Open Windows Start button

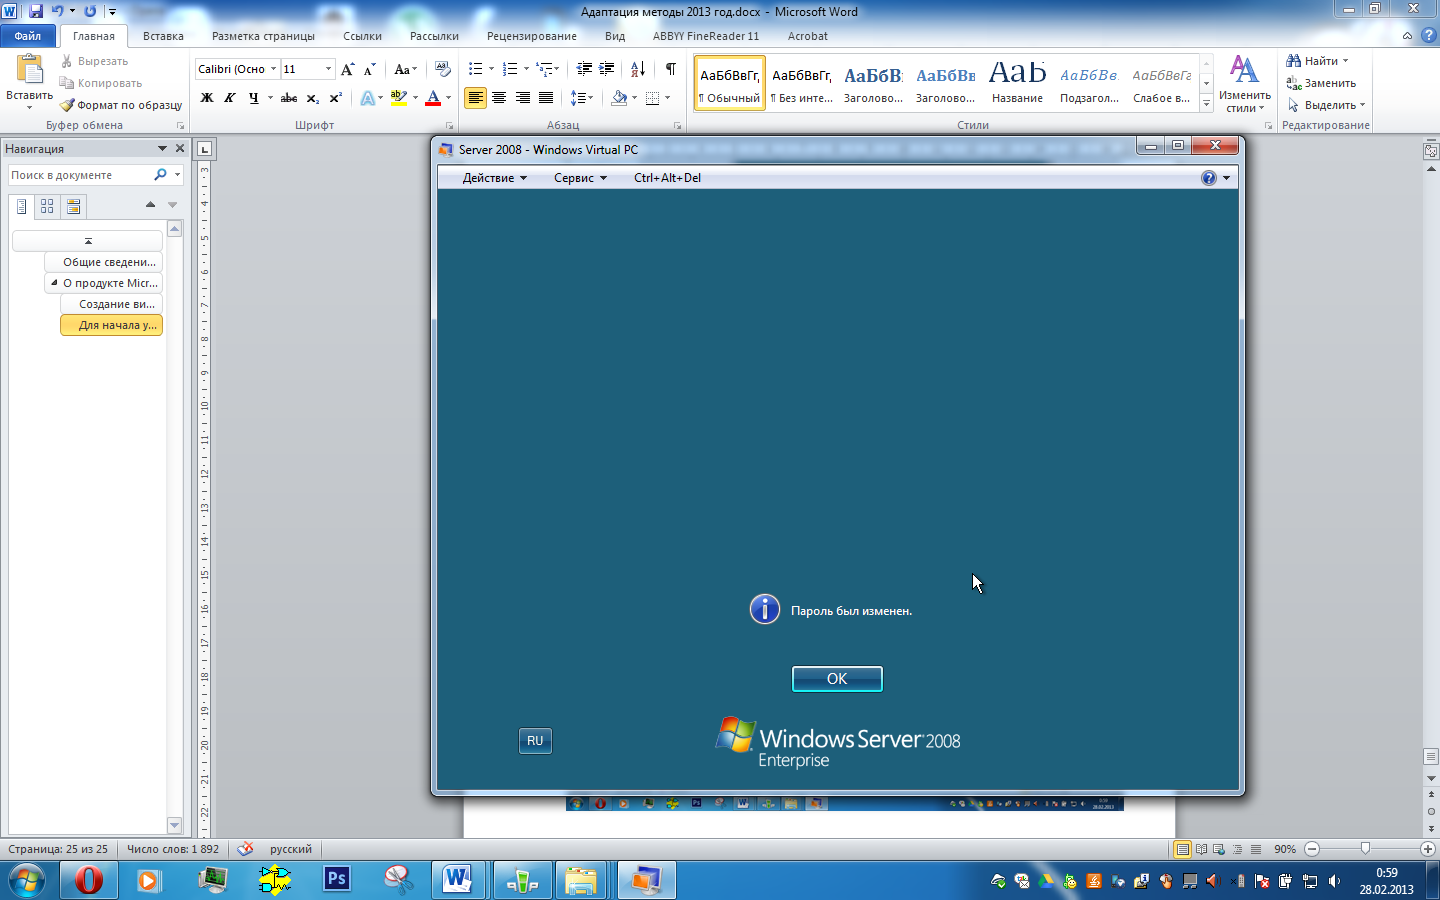[x=27, y=880]
